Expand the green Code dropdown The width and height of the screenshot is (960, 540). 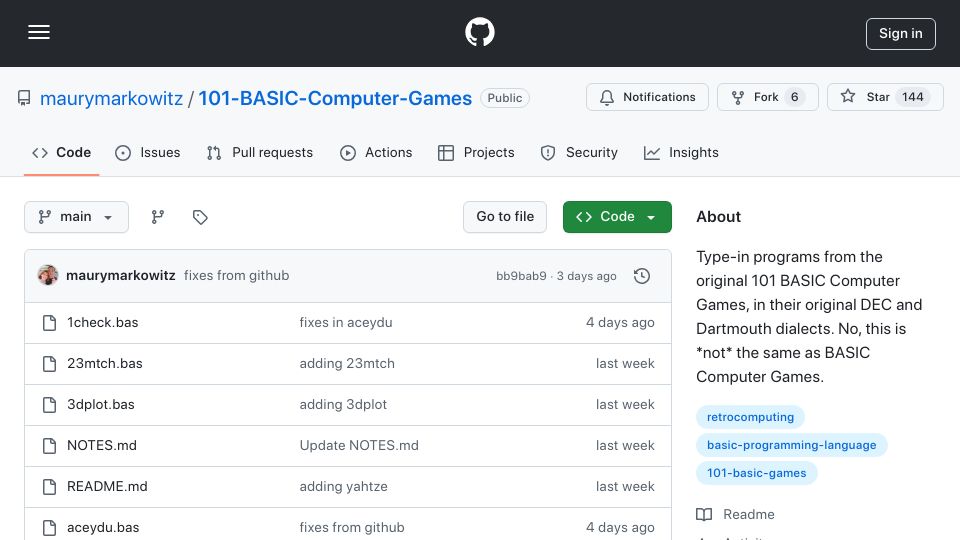[x=617, y=217]
